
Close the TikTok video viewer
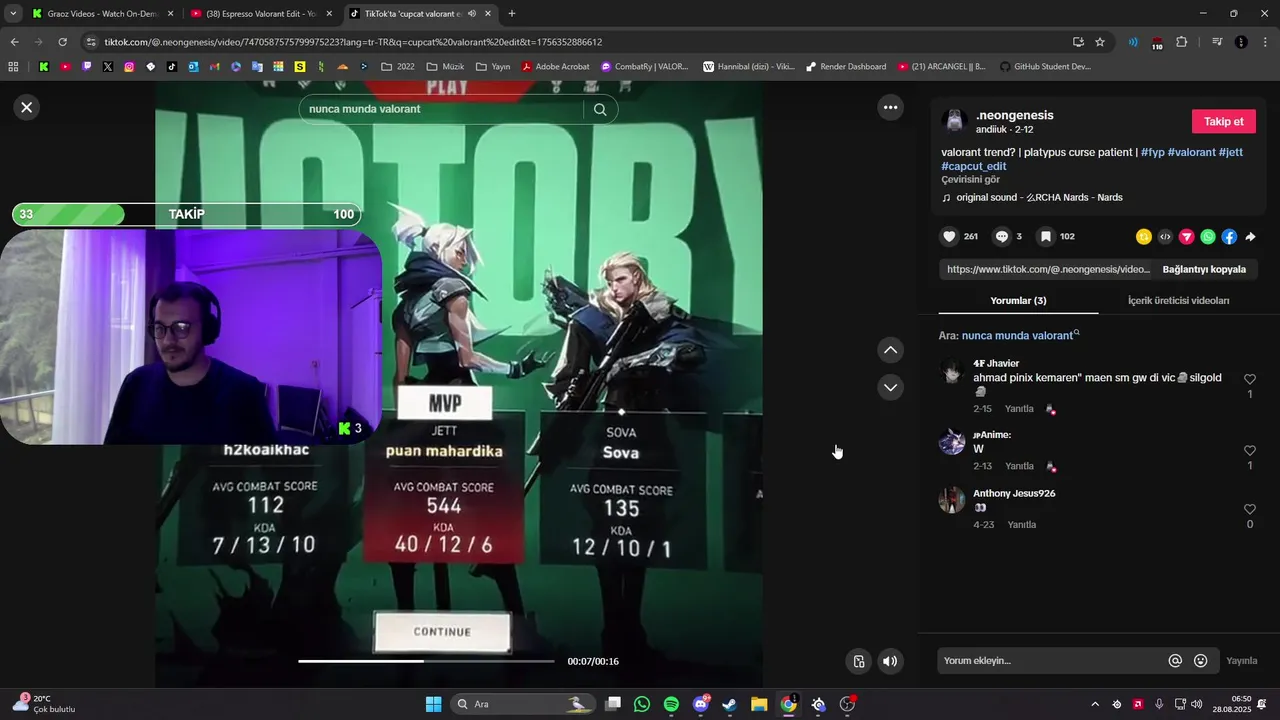(x=27, y=107)
